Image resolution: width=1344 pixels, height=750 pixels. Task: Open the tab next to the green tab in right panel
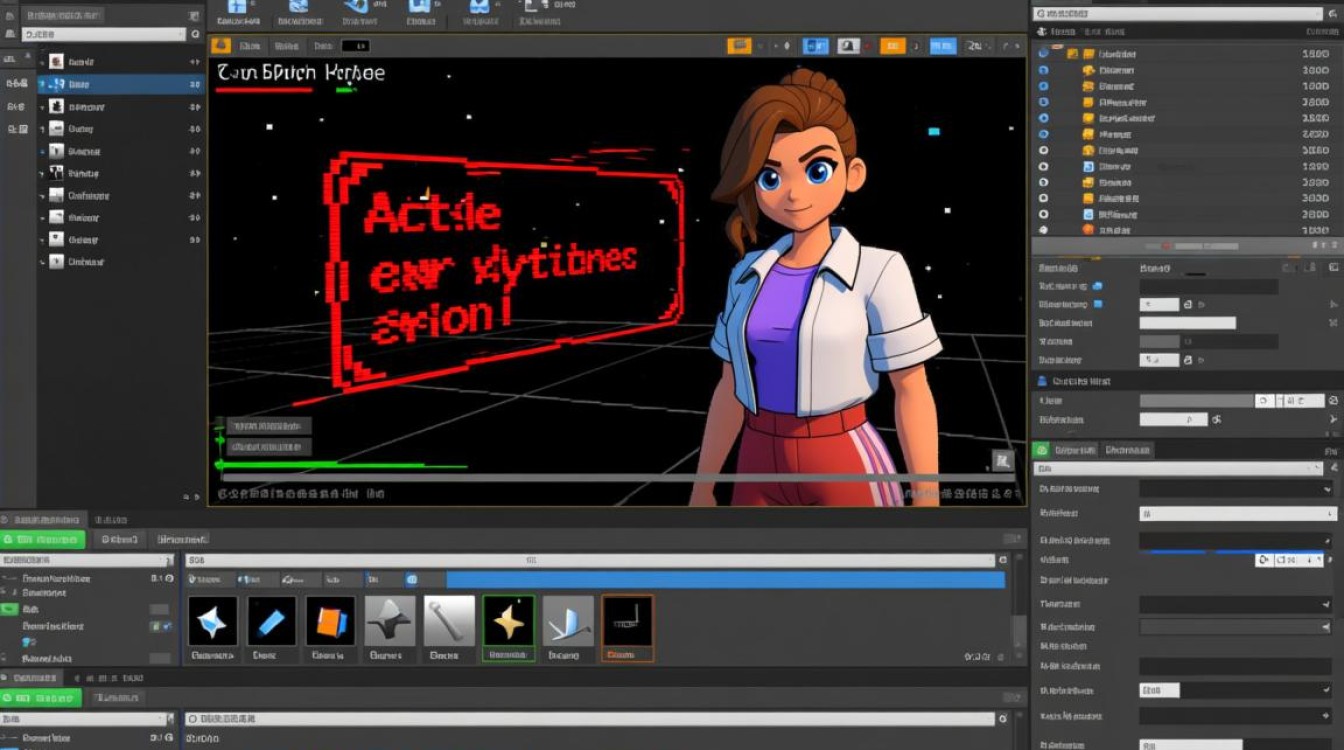pyautogui.click(x=1128, y=450)
